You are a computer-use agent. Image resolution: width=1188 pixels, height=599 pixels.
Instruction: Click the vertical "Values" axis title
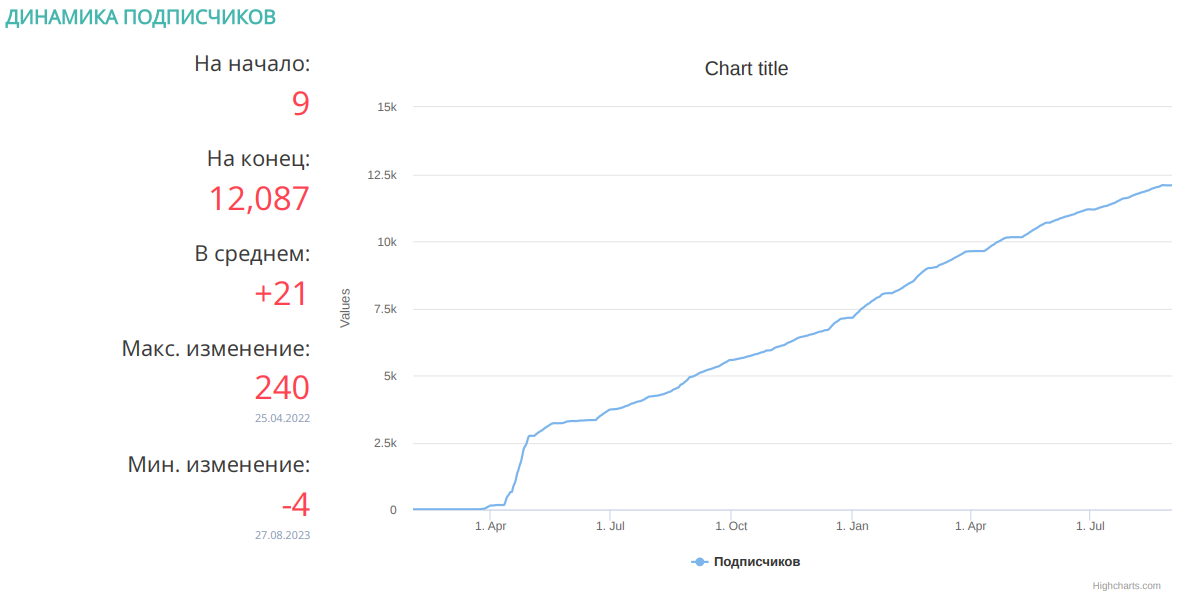pos(346,308)
